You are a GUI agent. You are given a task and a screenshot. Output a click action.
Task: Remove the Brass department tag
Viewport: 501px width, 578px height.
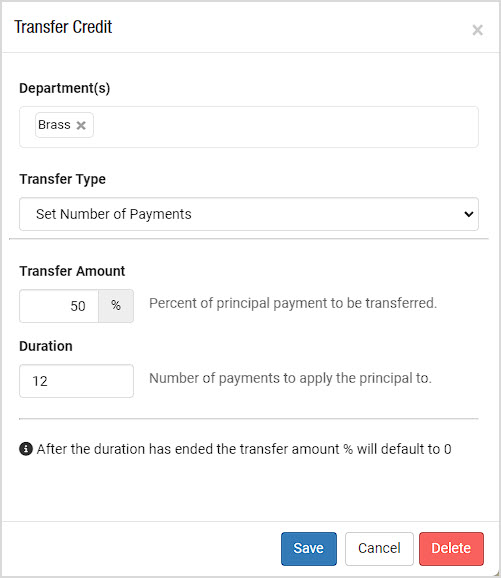[x=81, y=125]
